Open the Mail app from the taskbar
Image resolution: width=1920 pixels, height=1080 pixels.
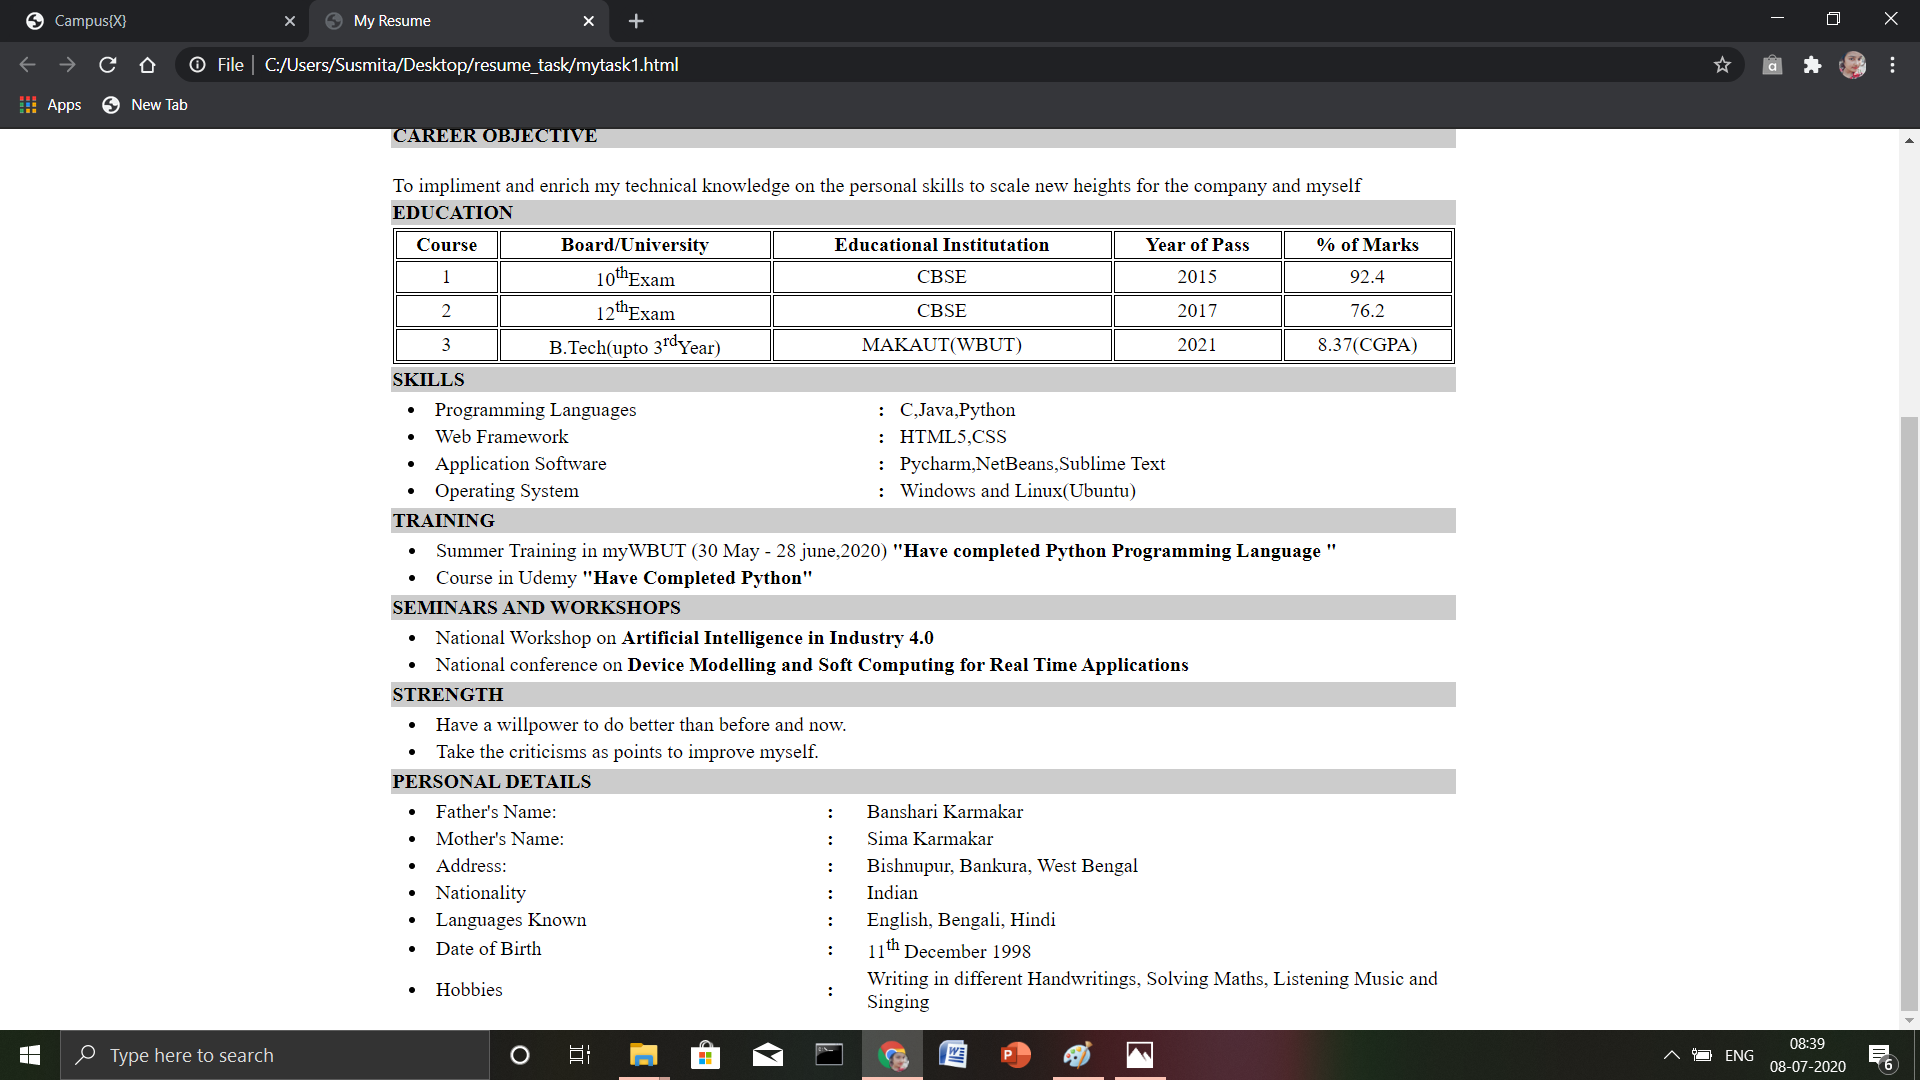(x=767, y=1055)
